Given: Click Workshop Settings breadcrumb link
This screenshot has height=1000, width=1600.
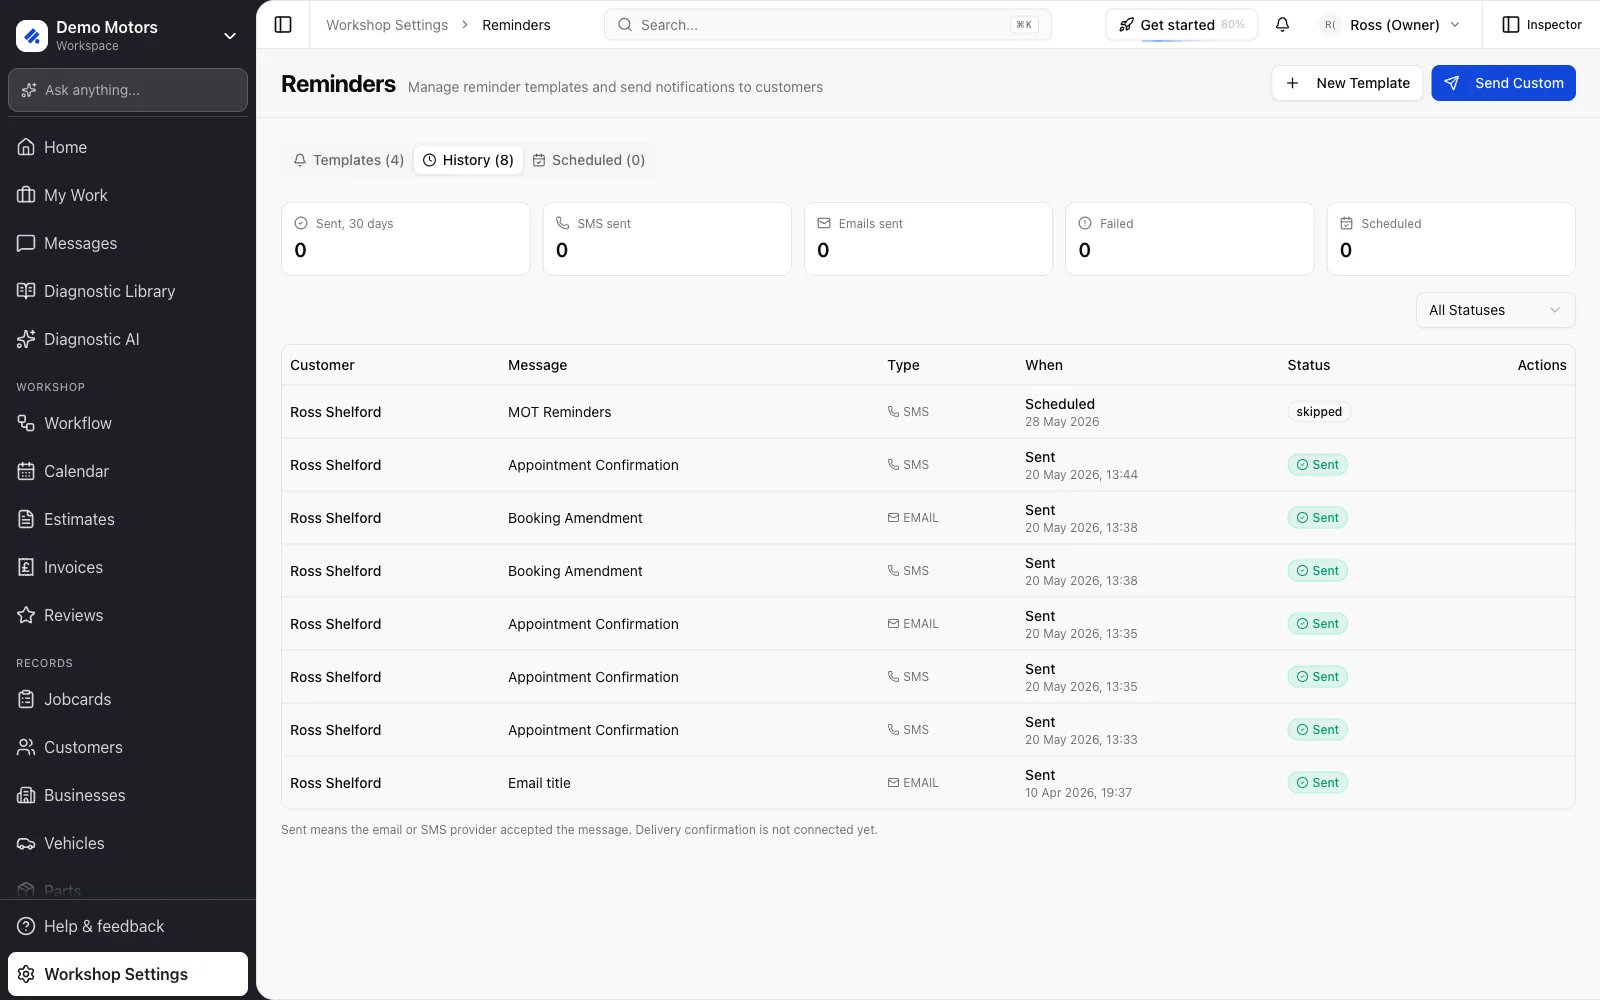Looking at the screenshot, I should (x=387, y=25).
